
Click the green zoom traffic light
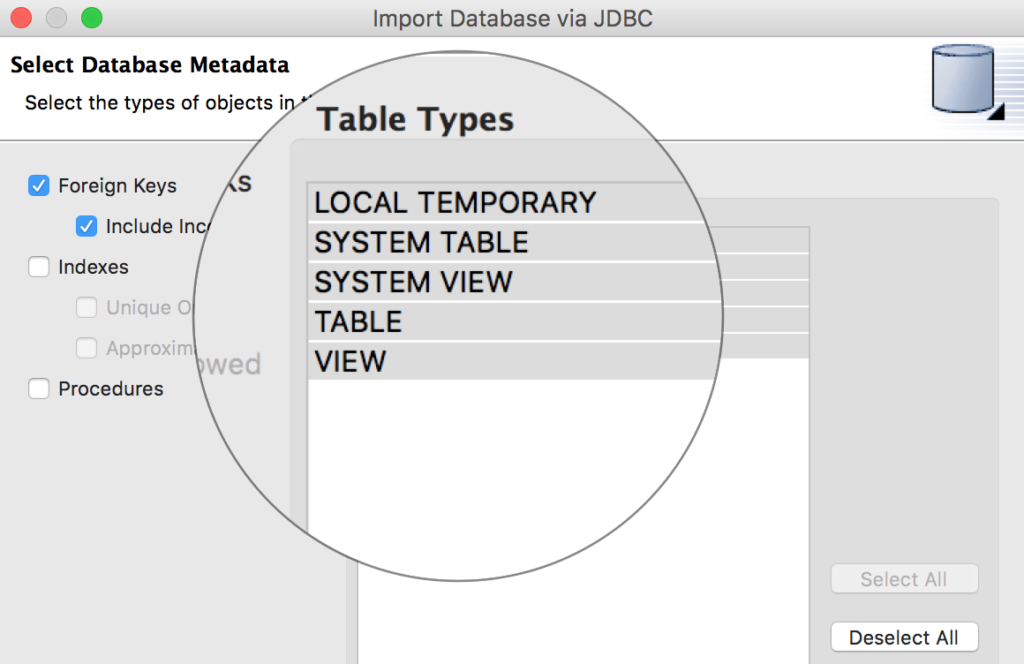[92, 18]
